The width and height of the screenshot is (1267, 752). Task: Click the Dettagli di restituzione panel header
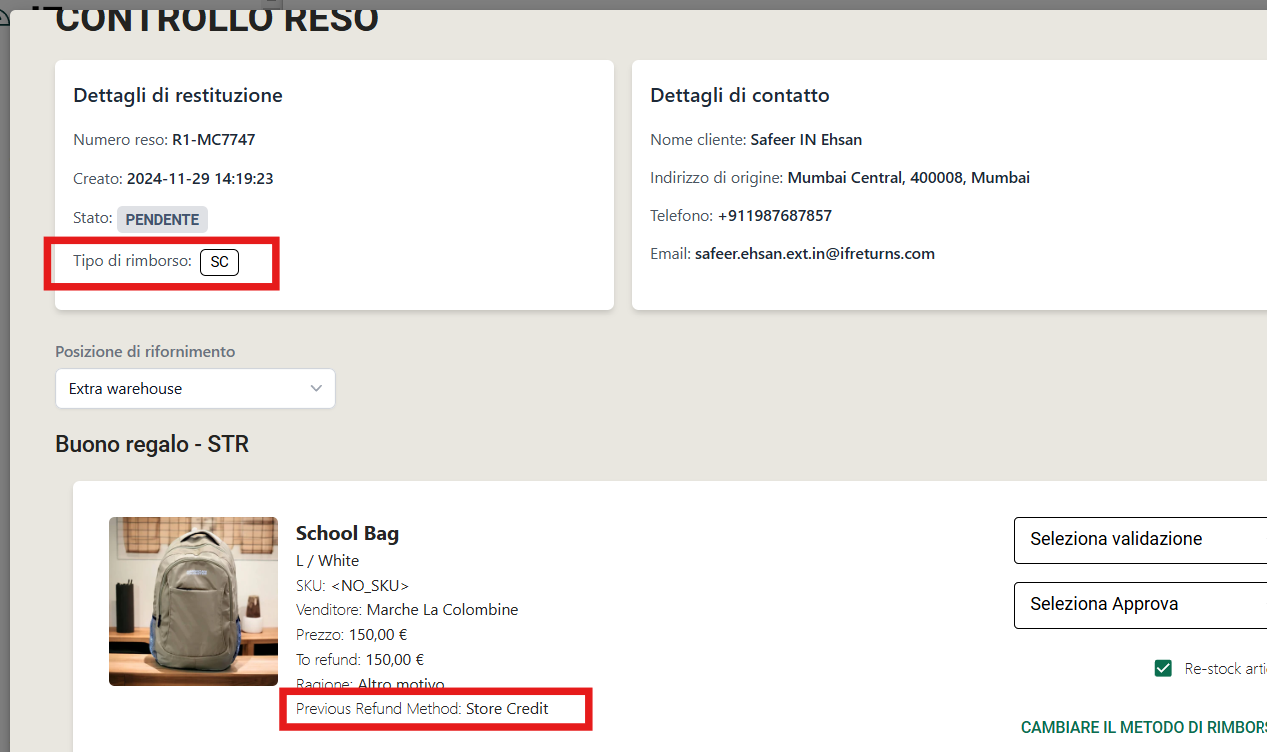(178, 95)
